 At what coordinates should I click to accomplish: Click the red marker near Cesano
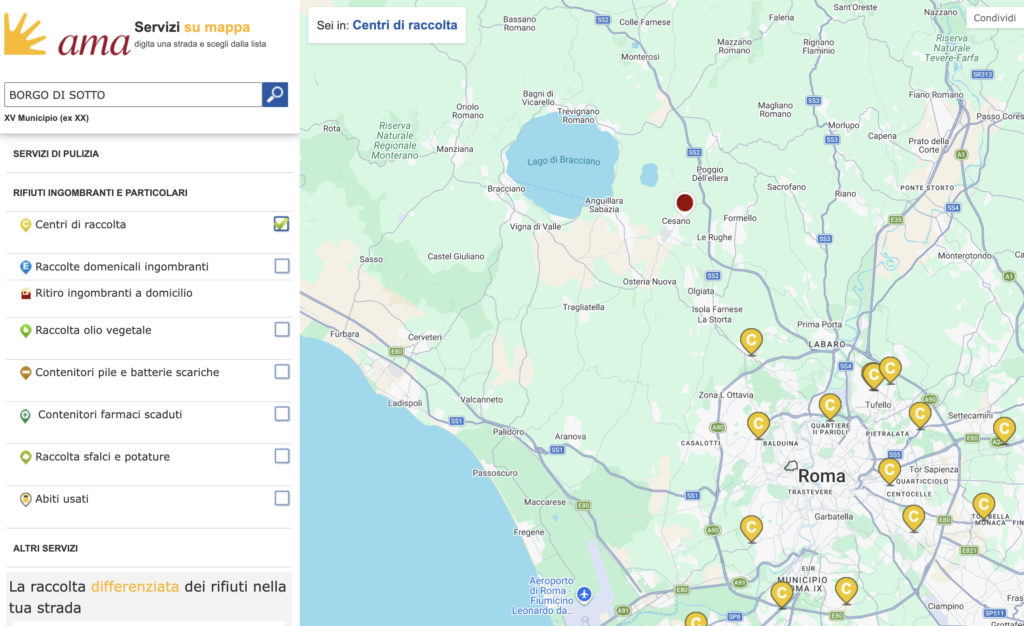pyautogui.click(x=685, y=202)
